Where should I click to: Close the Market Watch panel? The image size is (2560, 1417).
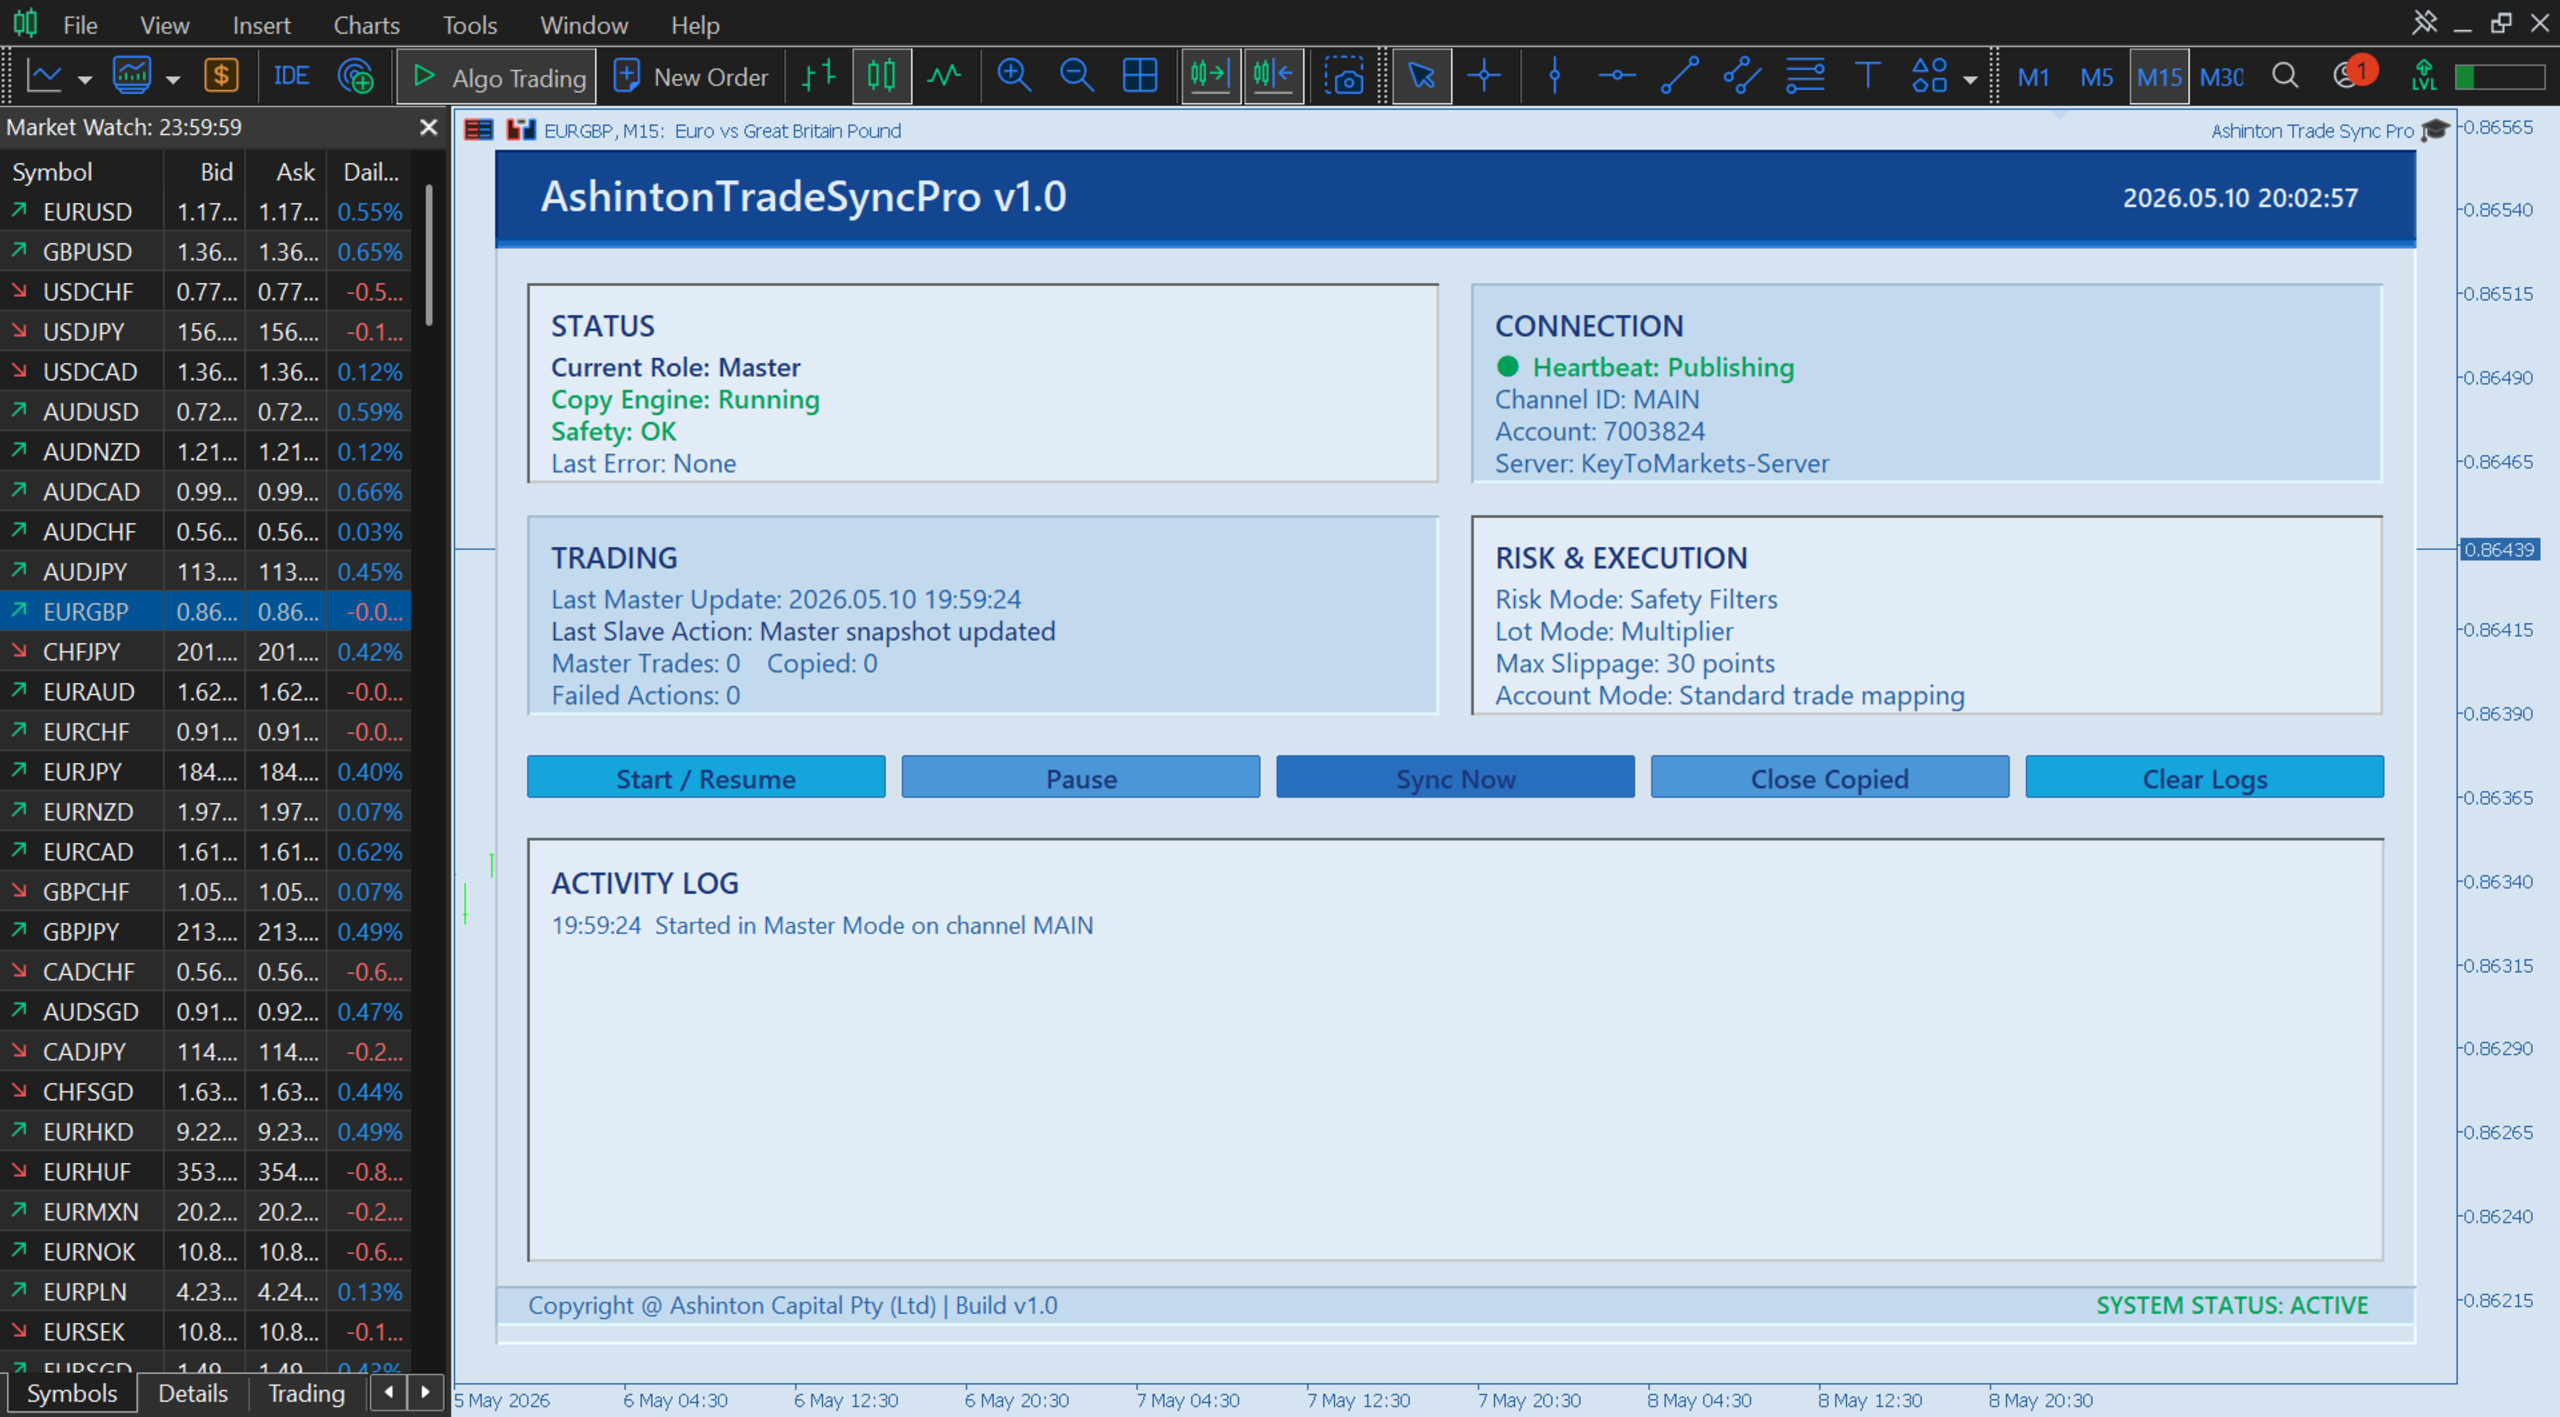pyautogui.click(x=428, y=127)
